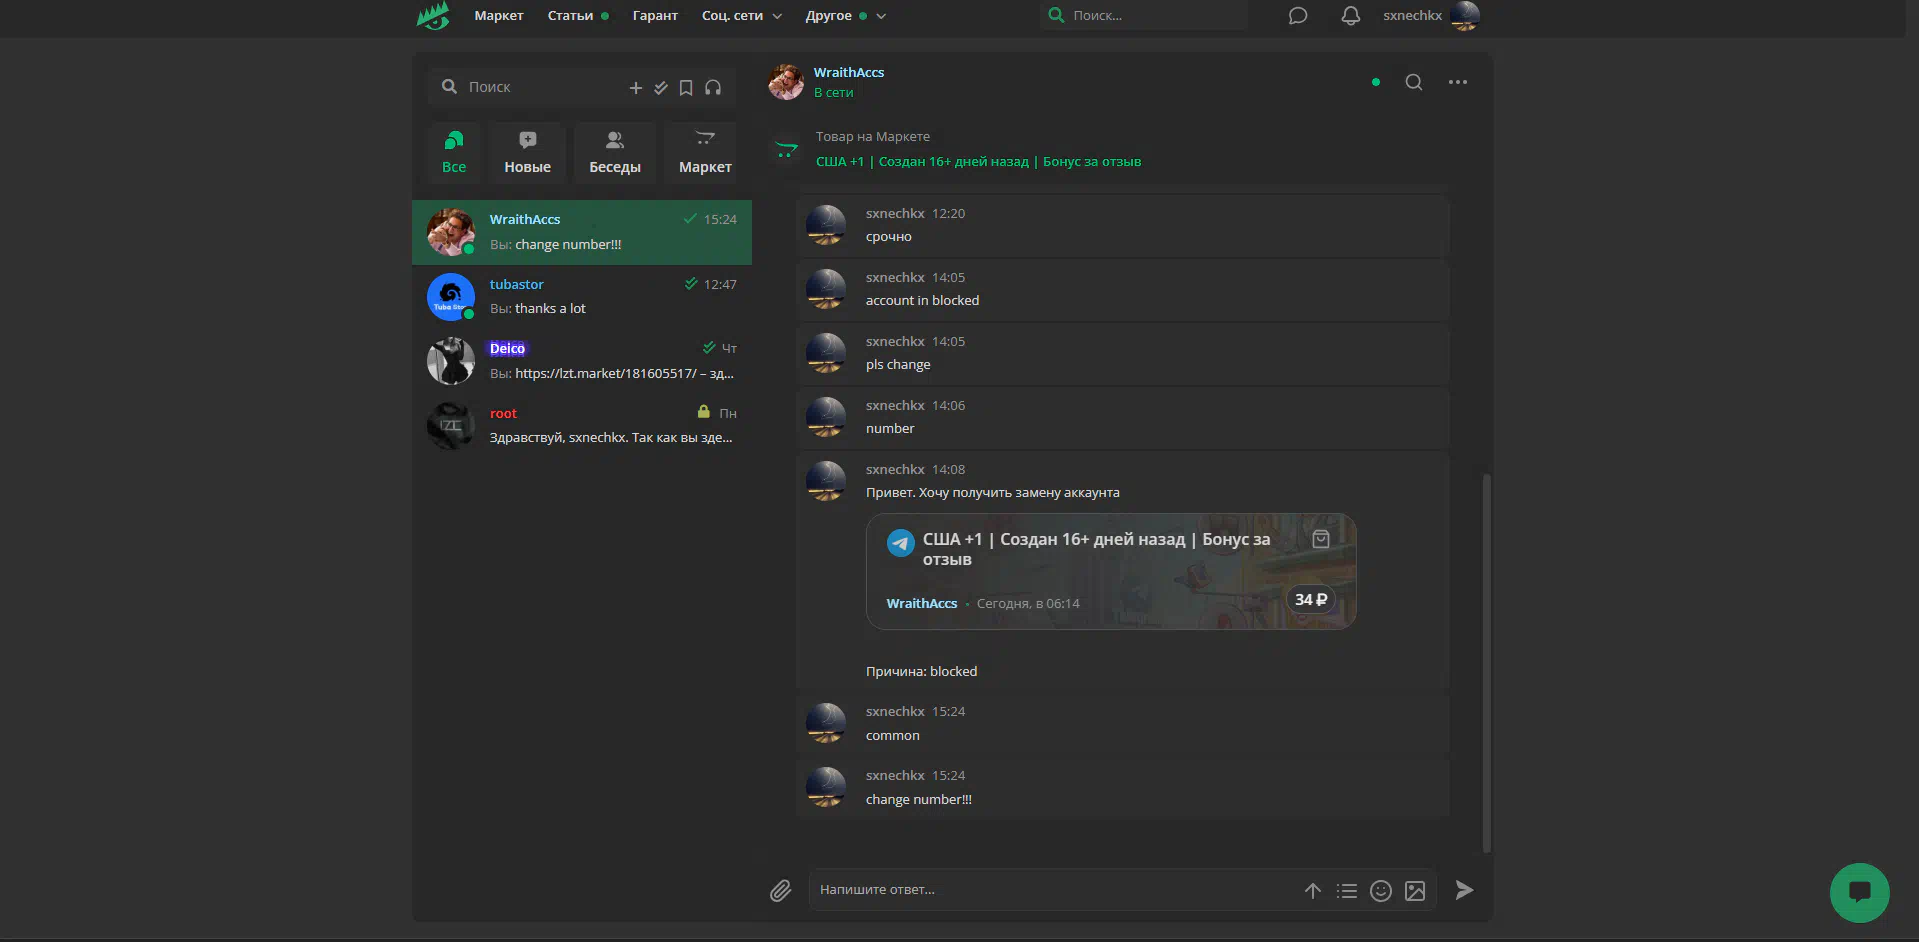Click the 'account in blocked' message

tap(922, 301)
